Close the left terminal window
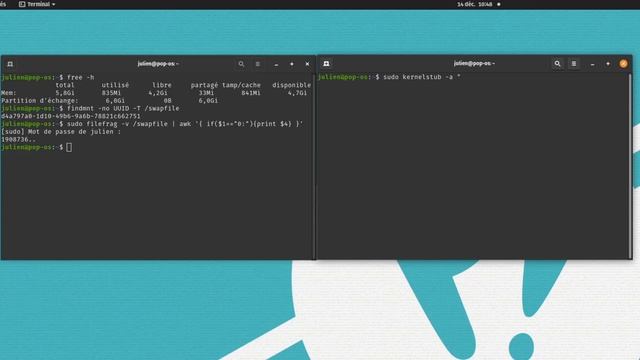This screenshot has width=640, height=360. click(307, 64)
